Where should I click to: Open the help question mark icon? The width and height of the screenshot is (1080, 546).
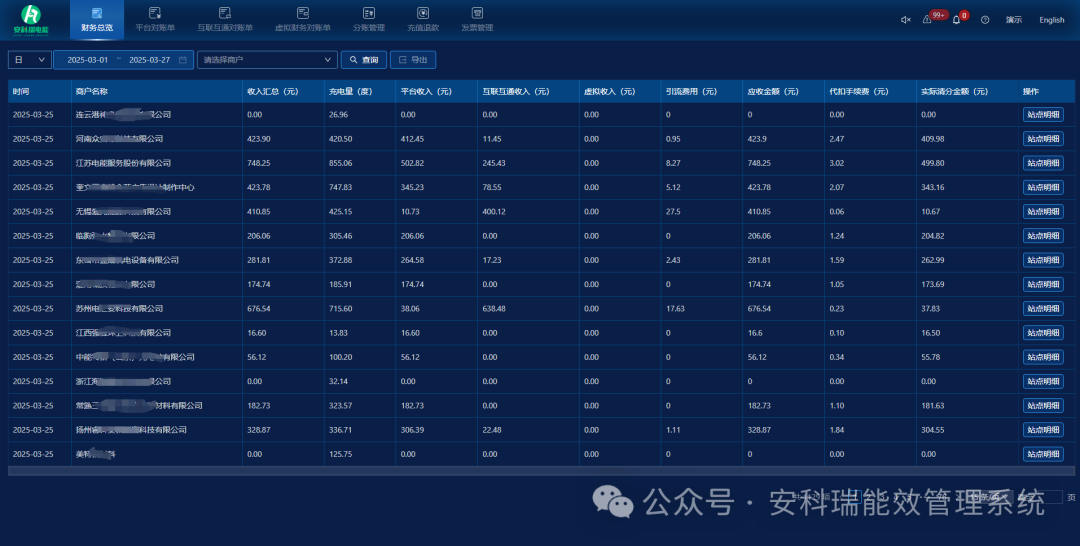point(985,20)
